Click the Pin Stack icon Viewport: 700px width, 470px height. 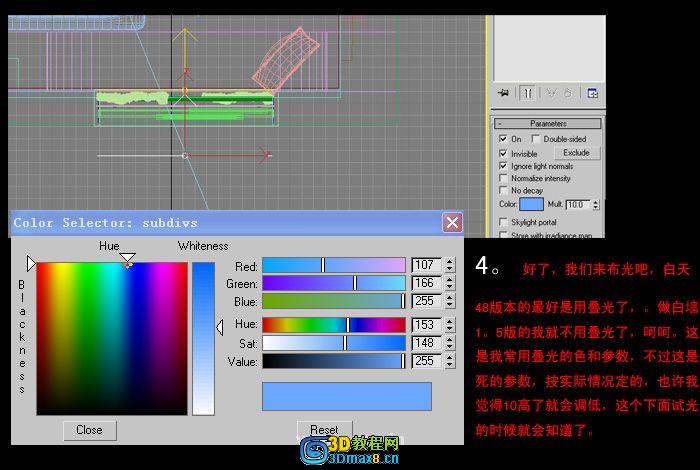pyautogui.click(x=504, y=93)
